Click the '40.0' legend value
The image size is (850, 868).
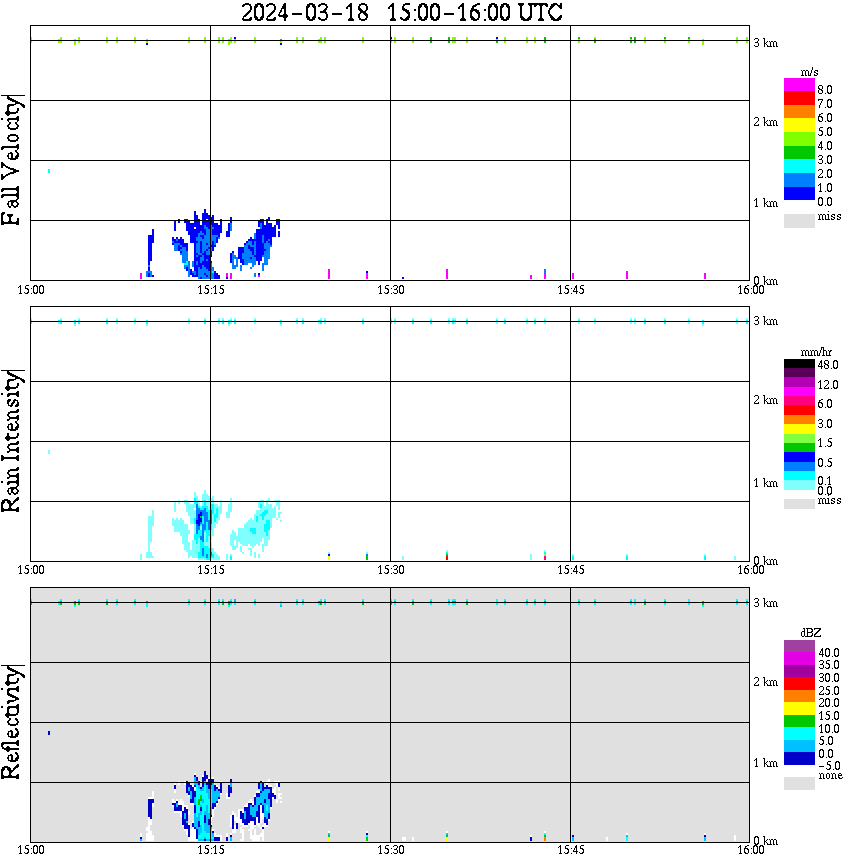(829, 653)
